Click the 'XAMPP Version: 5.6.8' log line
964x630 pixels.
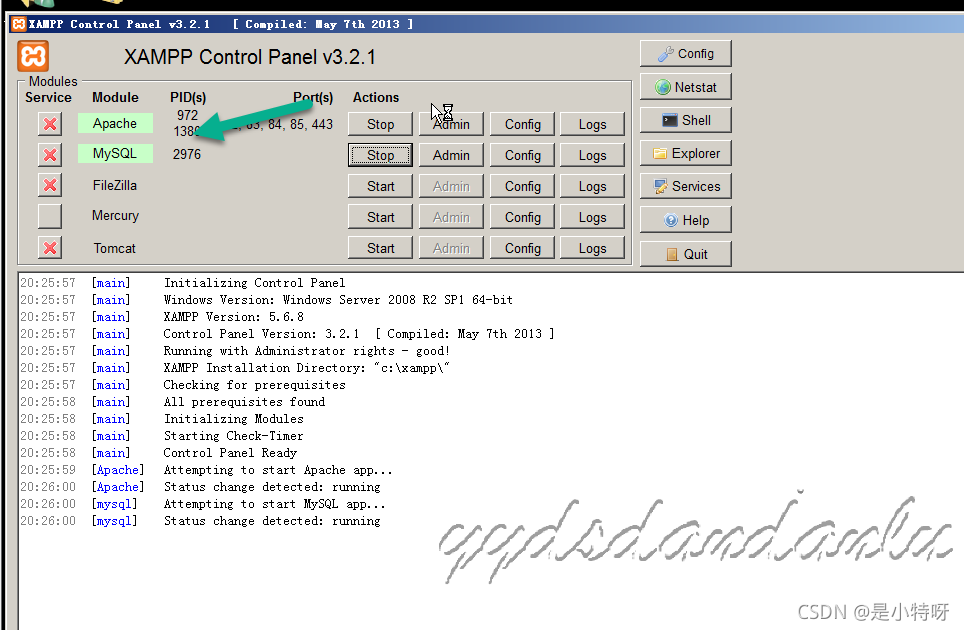tap(233, 317)
